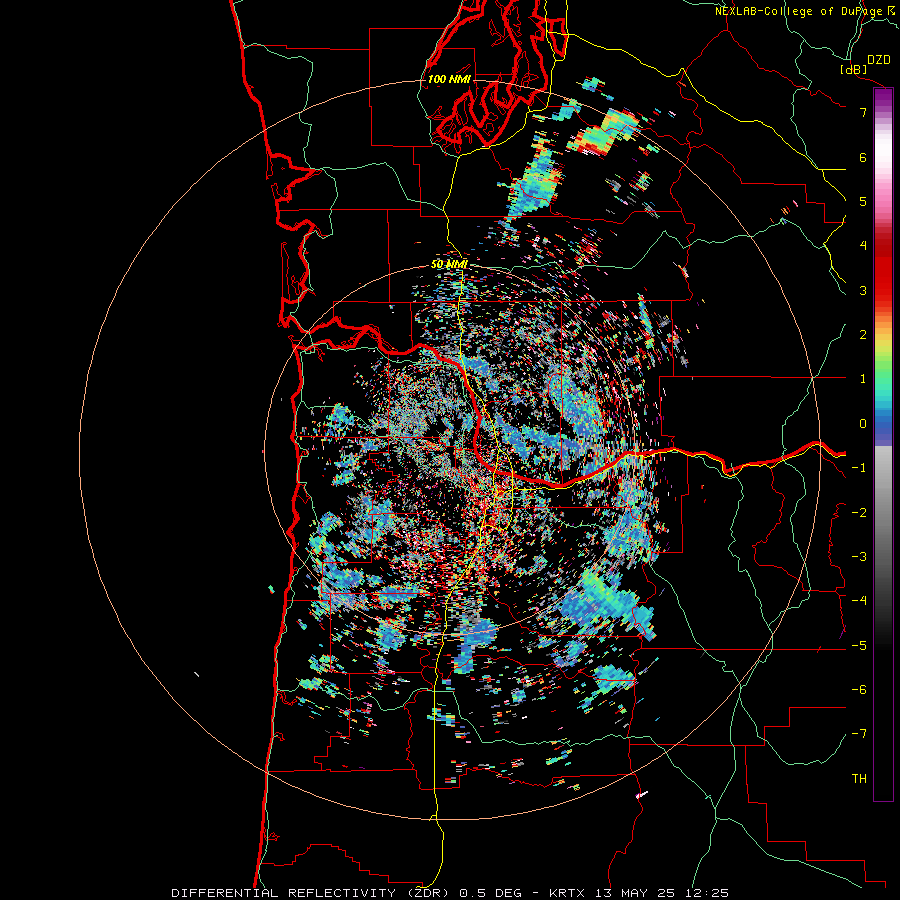Select the positive 1 dB scale label
The image size is (900, 900).
tap(863, 379)
